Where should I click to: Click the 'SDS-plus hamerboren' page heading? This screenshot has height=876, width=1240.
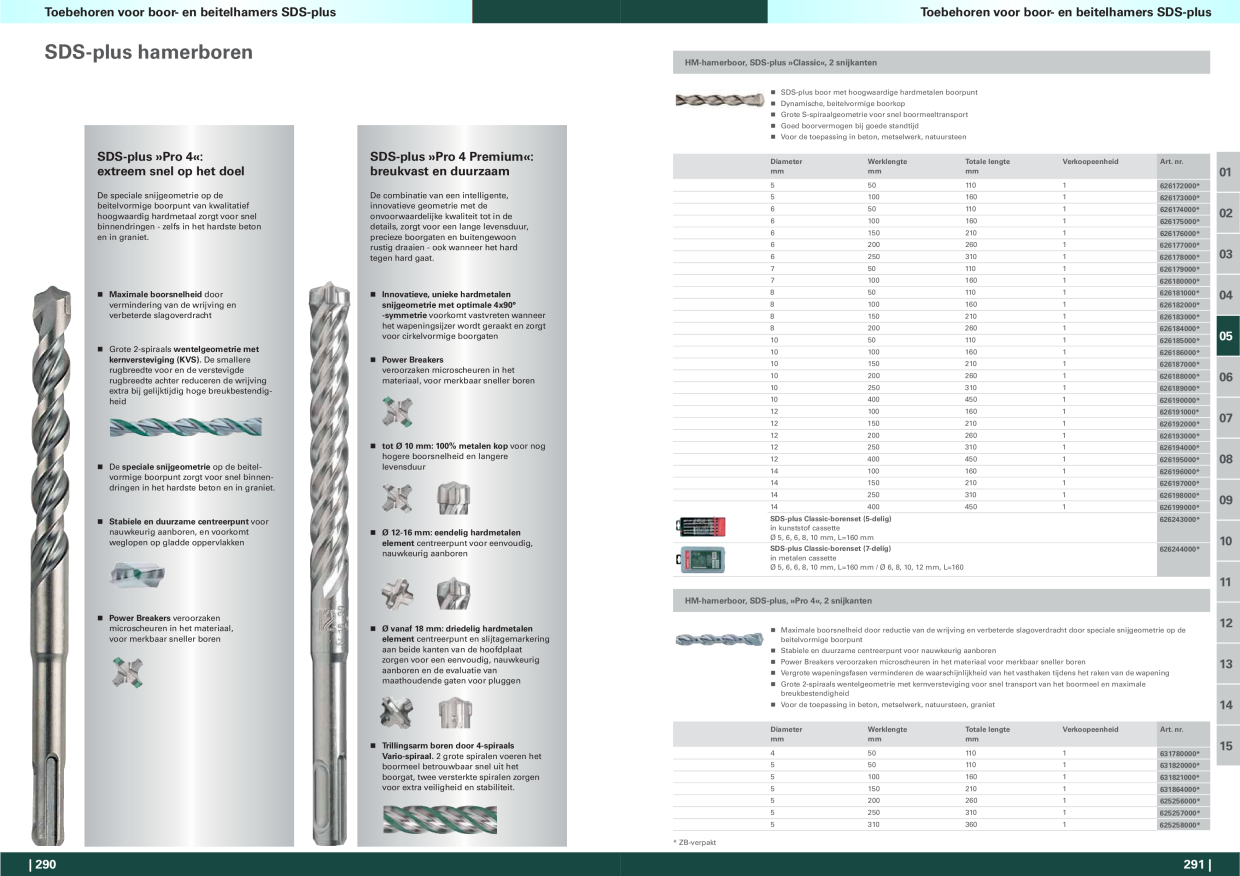pyautogui.click(x=148, y=52)
